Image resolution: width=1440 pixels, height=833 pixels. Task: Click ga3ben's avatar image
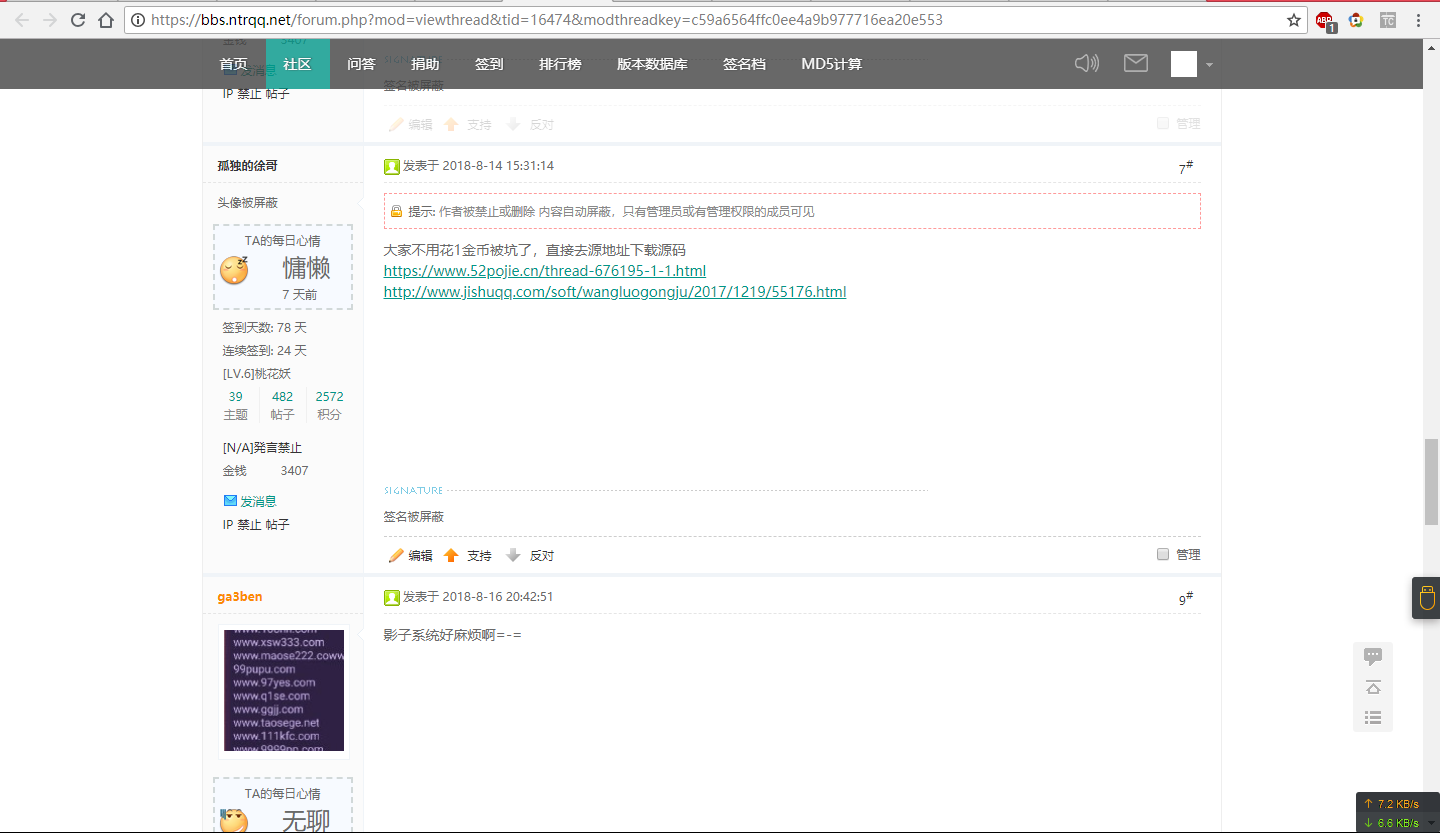[284, 690]
